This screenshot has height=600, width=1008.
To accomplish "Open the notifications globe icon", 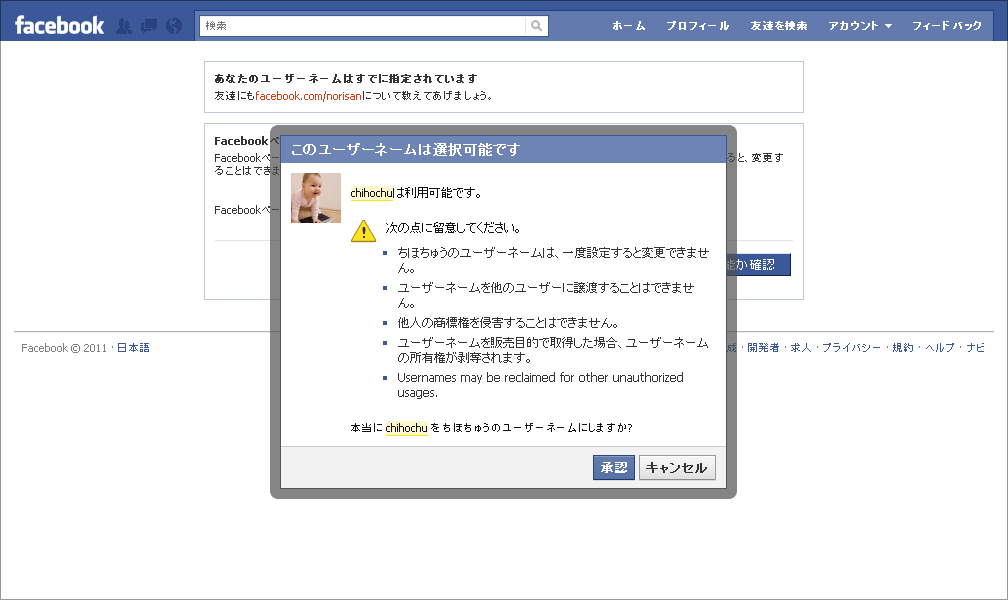I will point(174,26).
